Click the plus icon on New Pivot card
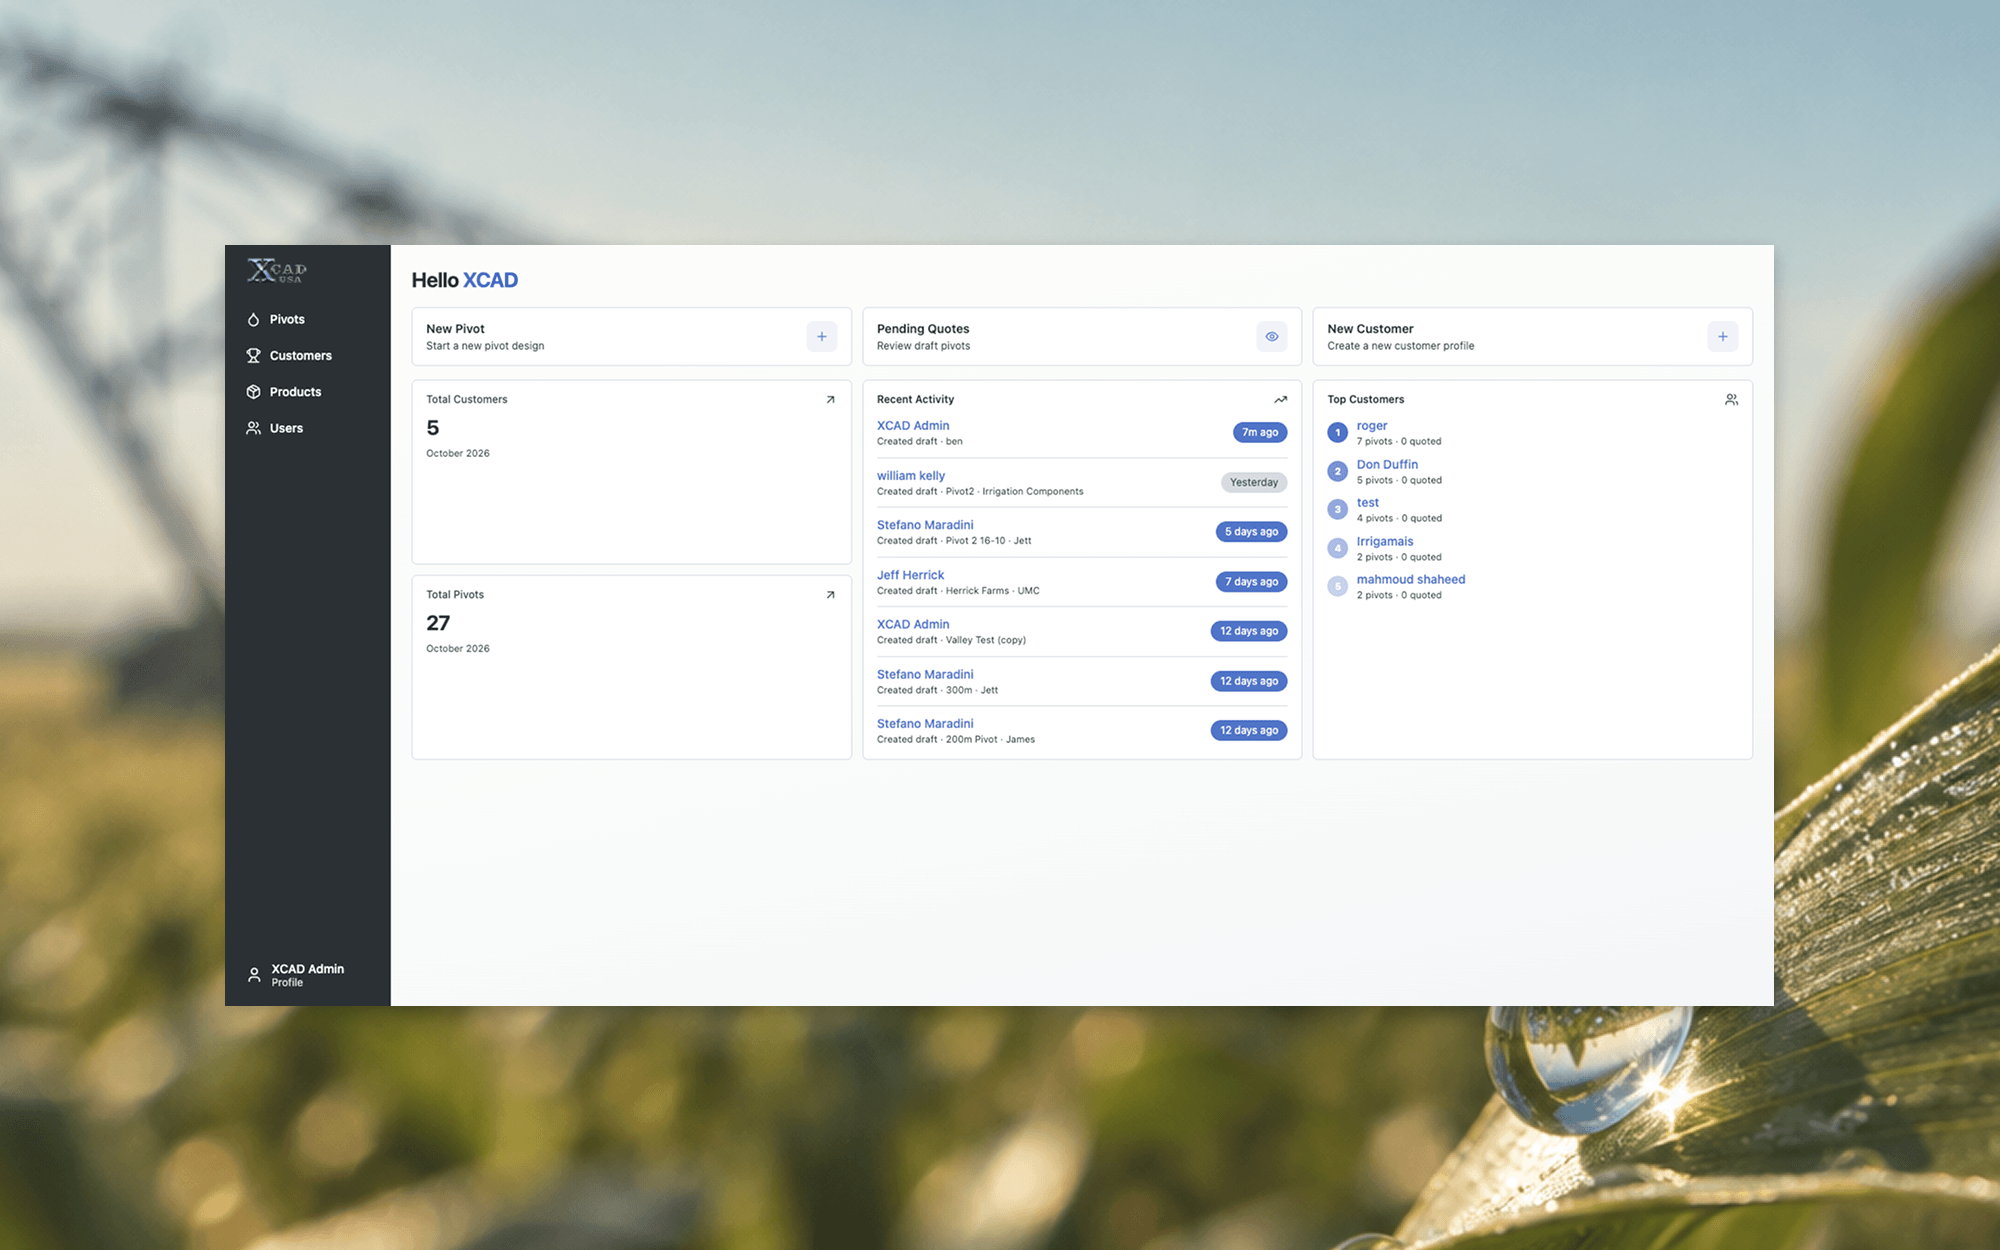The height and width of the screenshot is (1250, 2000). pos(821,337)
